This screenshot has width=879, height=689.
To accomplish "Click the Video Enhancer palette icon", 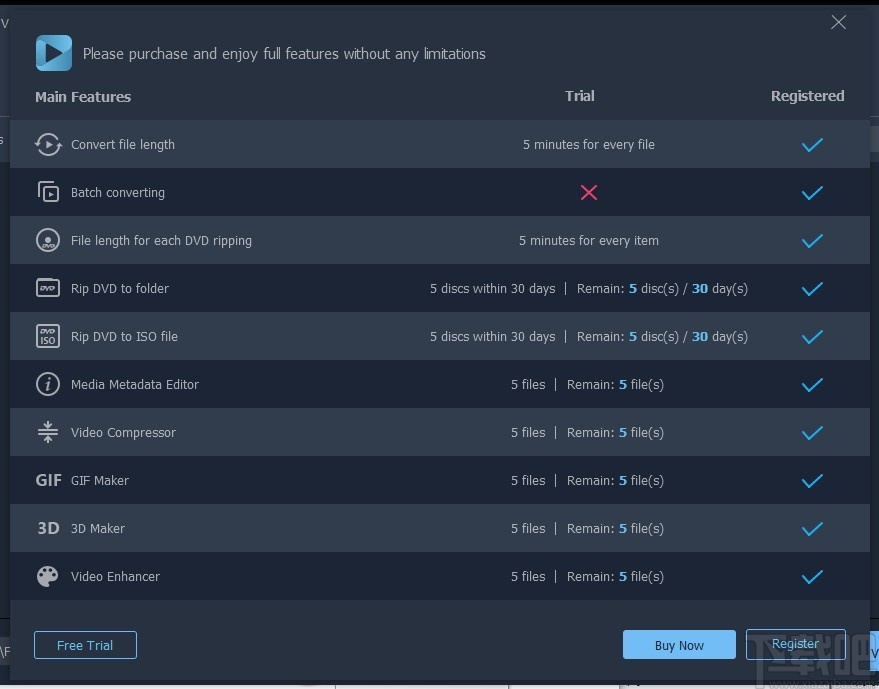I will (x=48, y=576).
